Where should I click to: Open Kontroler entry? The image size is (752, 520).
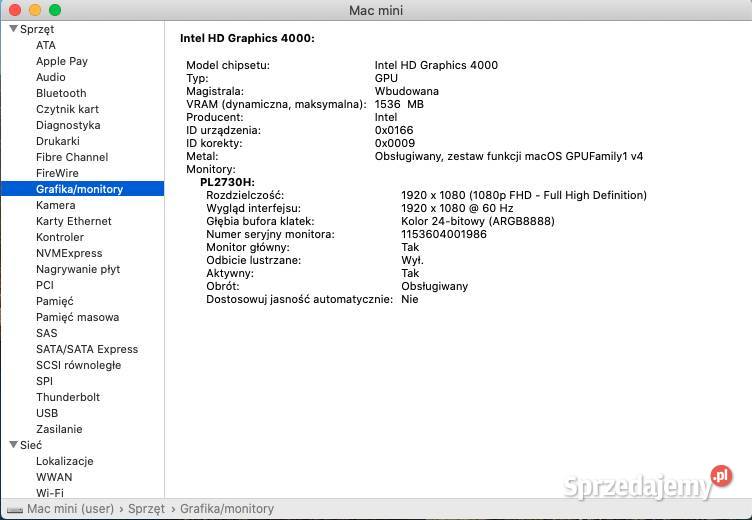60,237
